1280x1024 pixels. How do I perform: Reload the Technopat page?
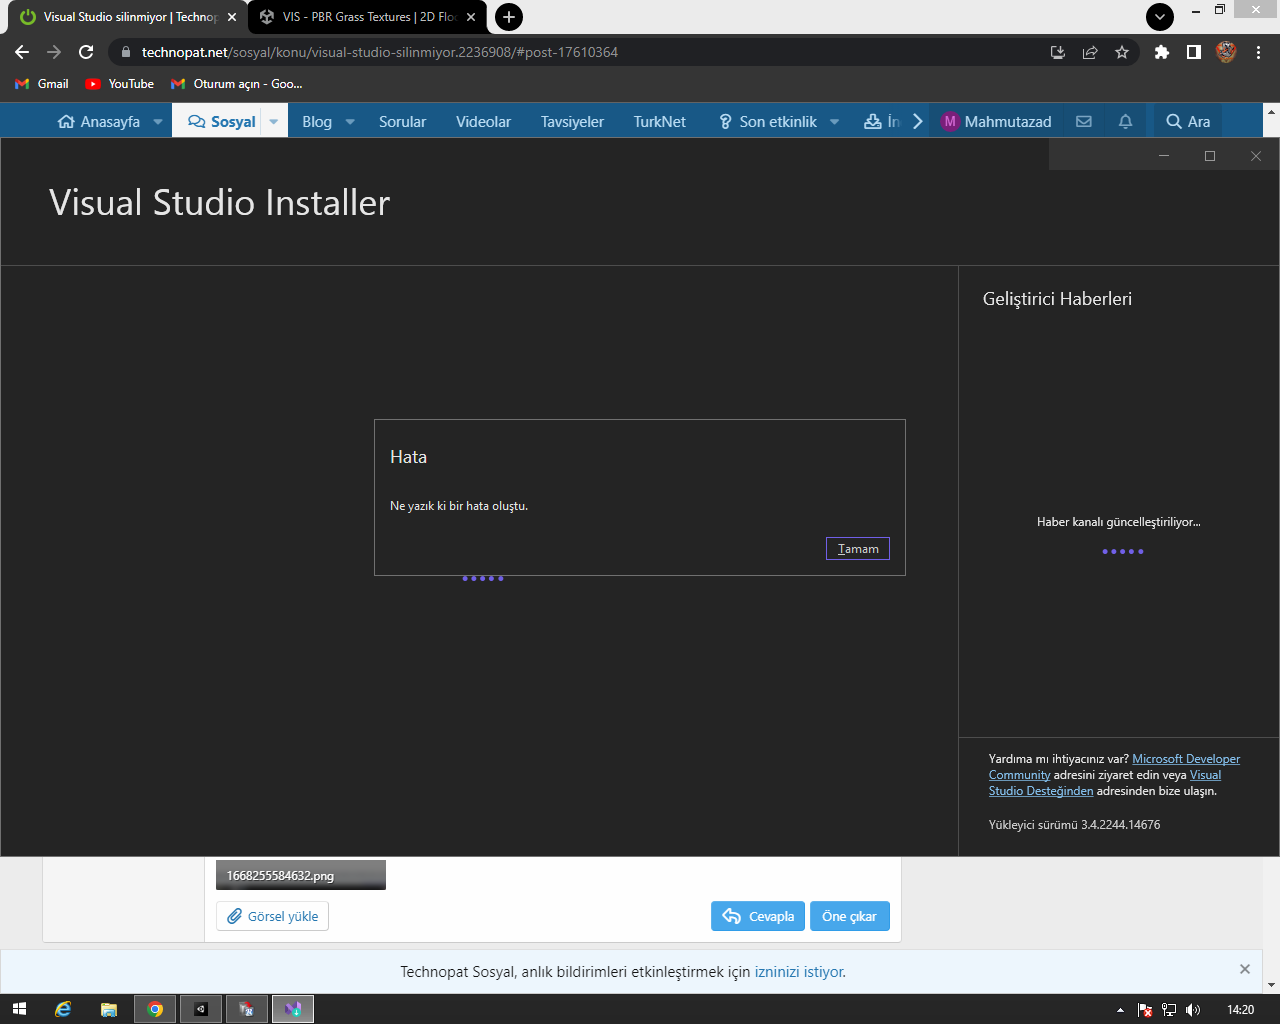pos(86,52)
